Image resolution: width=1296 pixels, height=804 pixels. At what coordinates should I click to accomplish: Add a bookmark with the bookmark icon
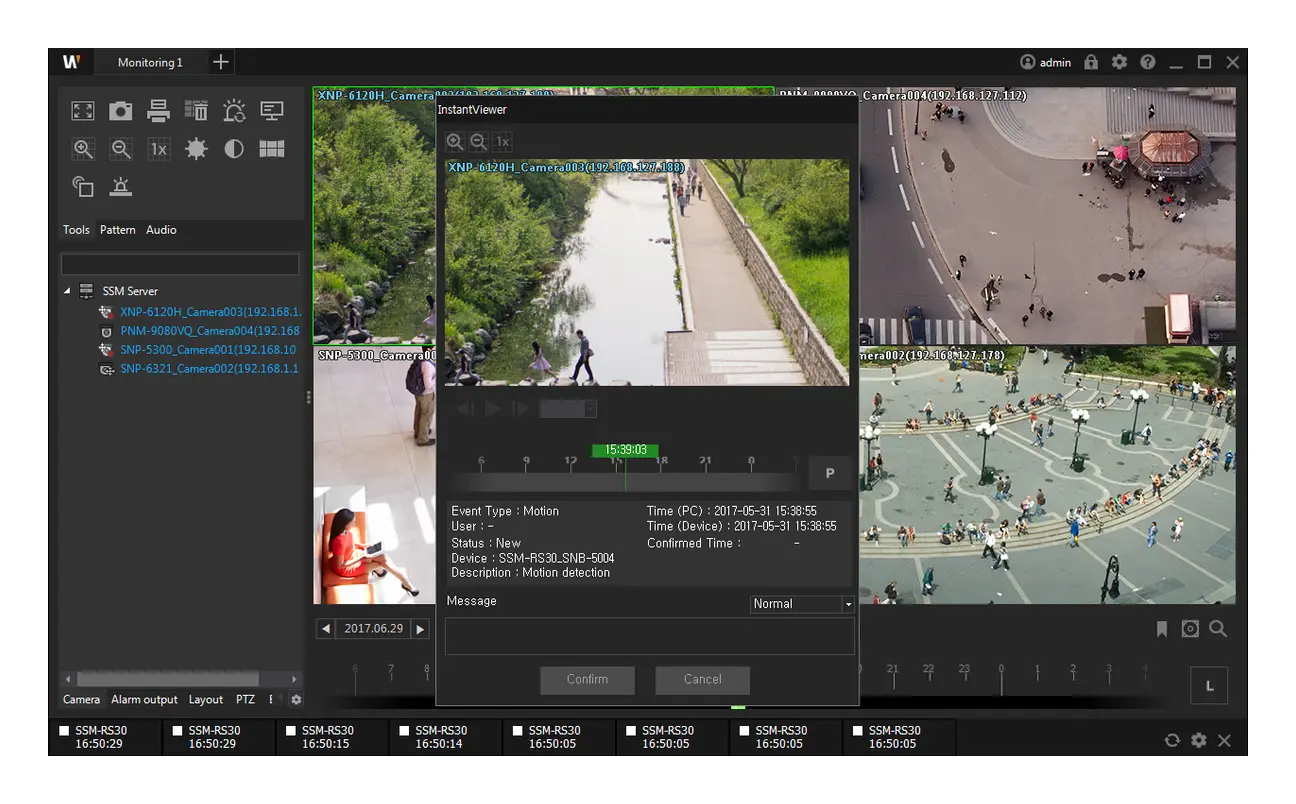click(1162, 629)
